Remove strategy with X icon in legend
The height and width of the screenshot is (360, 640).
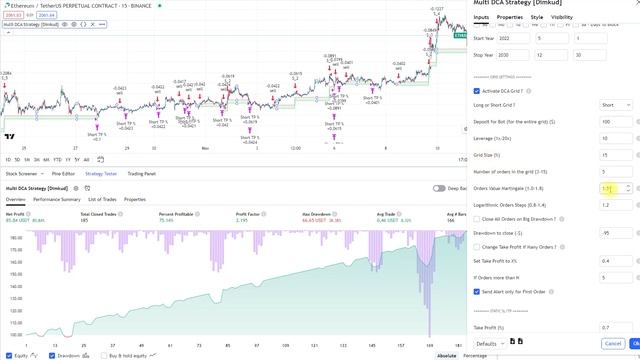pyautogui.click(x=93, y=24)
